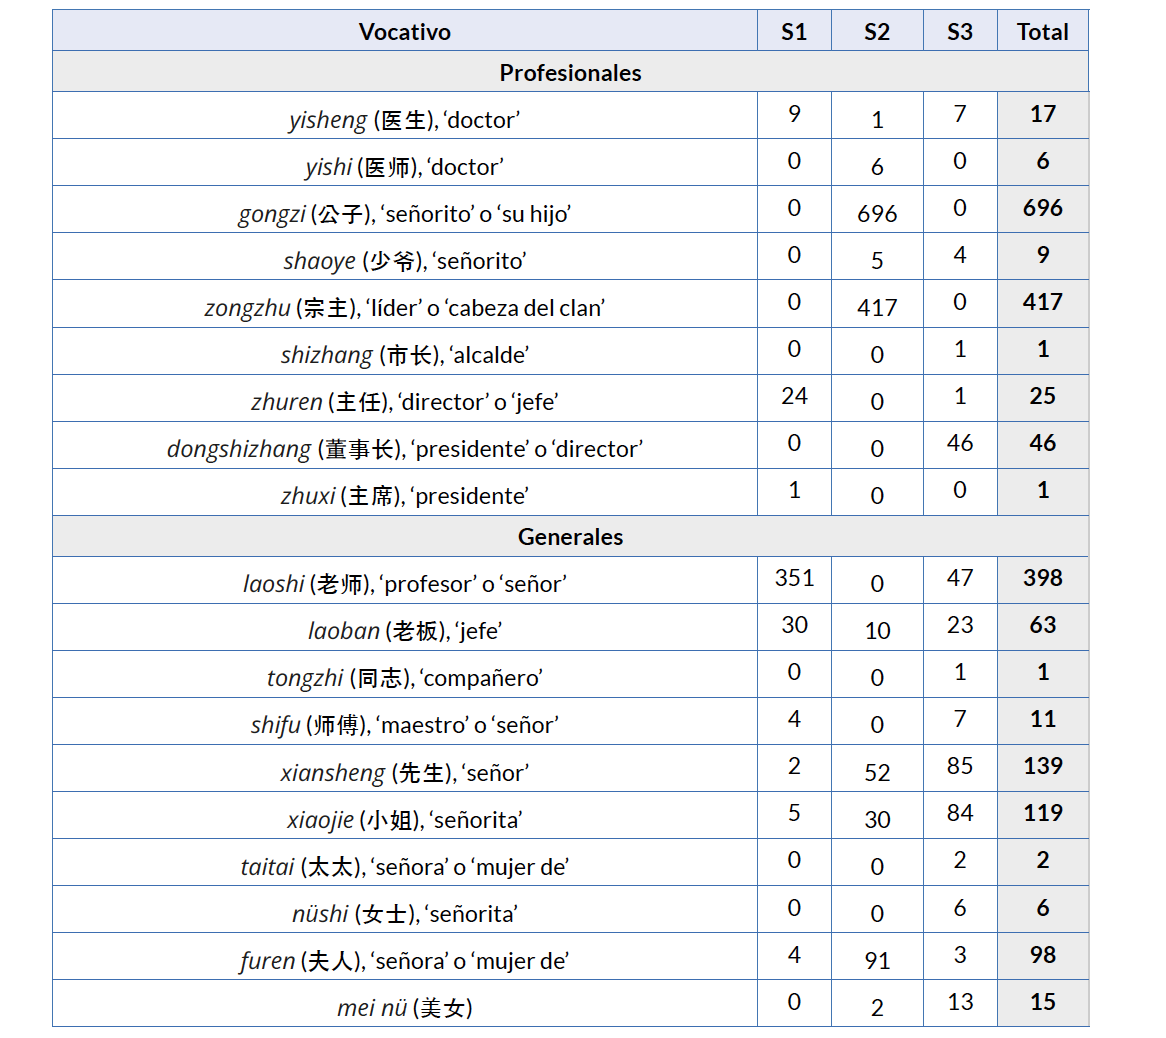Screen dimensions: 1166x1038
Task: Click the zhuren row's S1 value 24
Action: 794,396
